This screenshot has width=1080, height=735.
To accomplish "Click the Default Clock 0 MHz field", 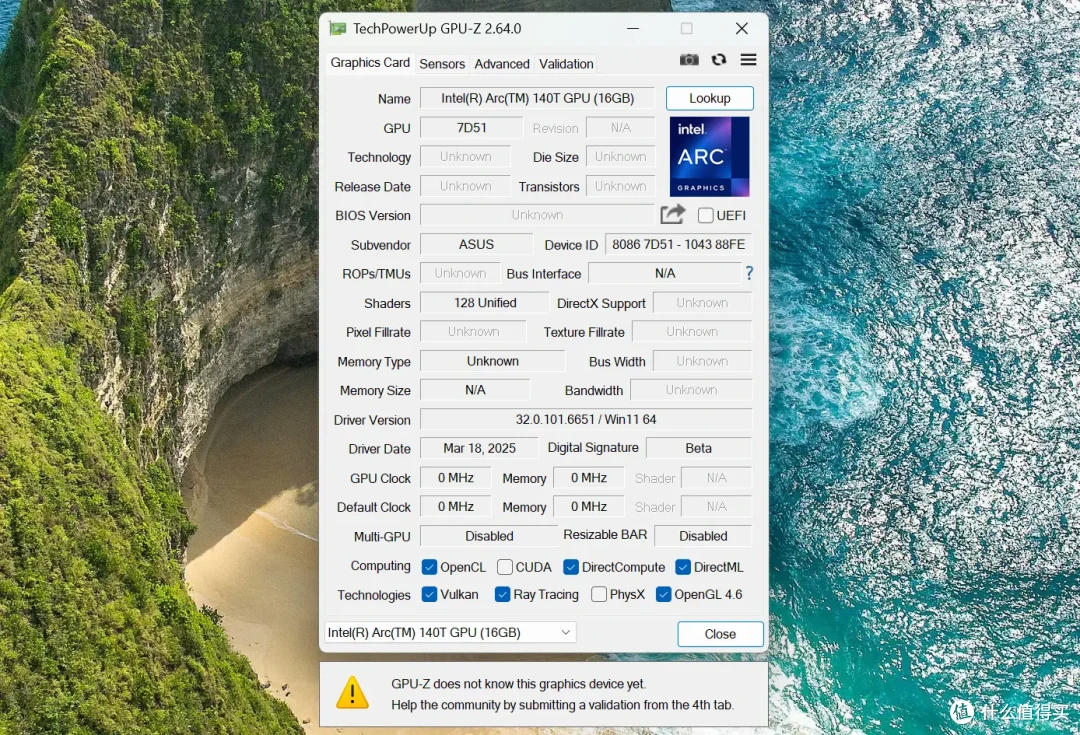I will tap(455, 506).
